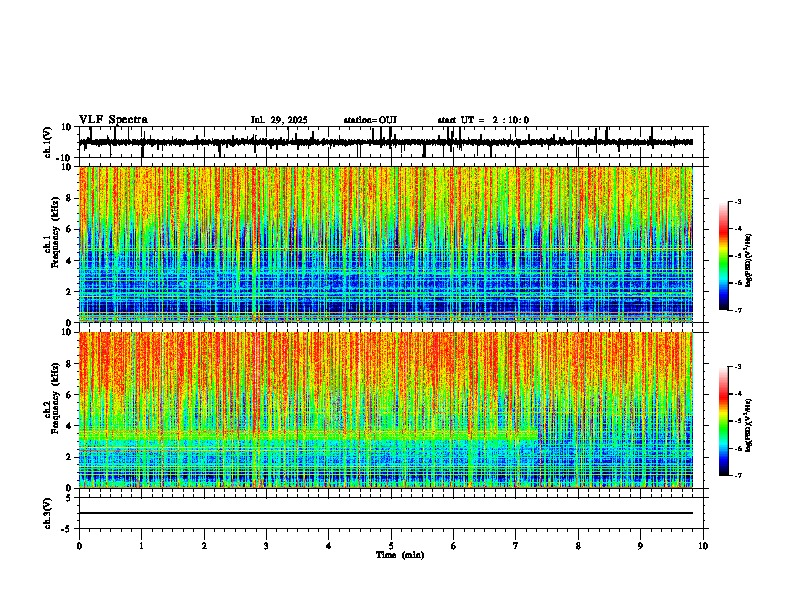792x612 pixels.
Task: Click the "4" tick on the time axis
Action: click(329, 546)
